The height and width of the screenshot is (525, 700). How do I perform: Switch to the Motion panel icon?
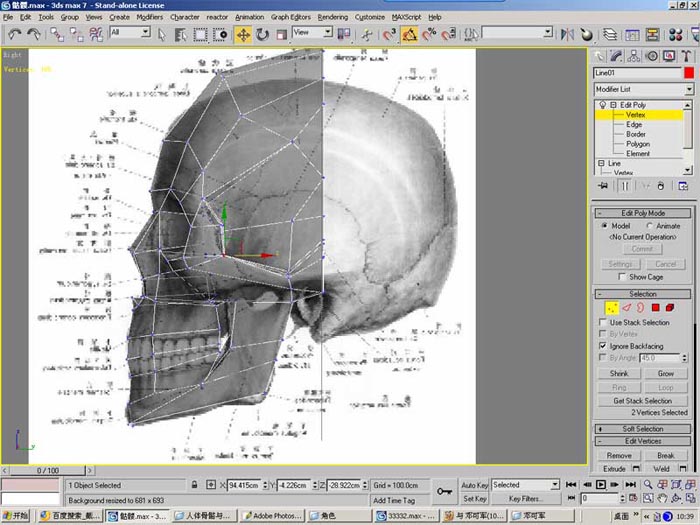click(652, 56)
